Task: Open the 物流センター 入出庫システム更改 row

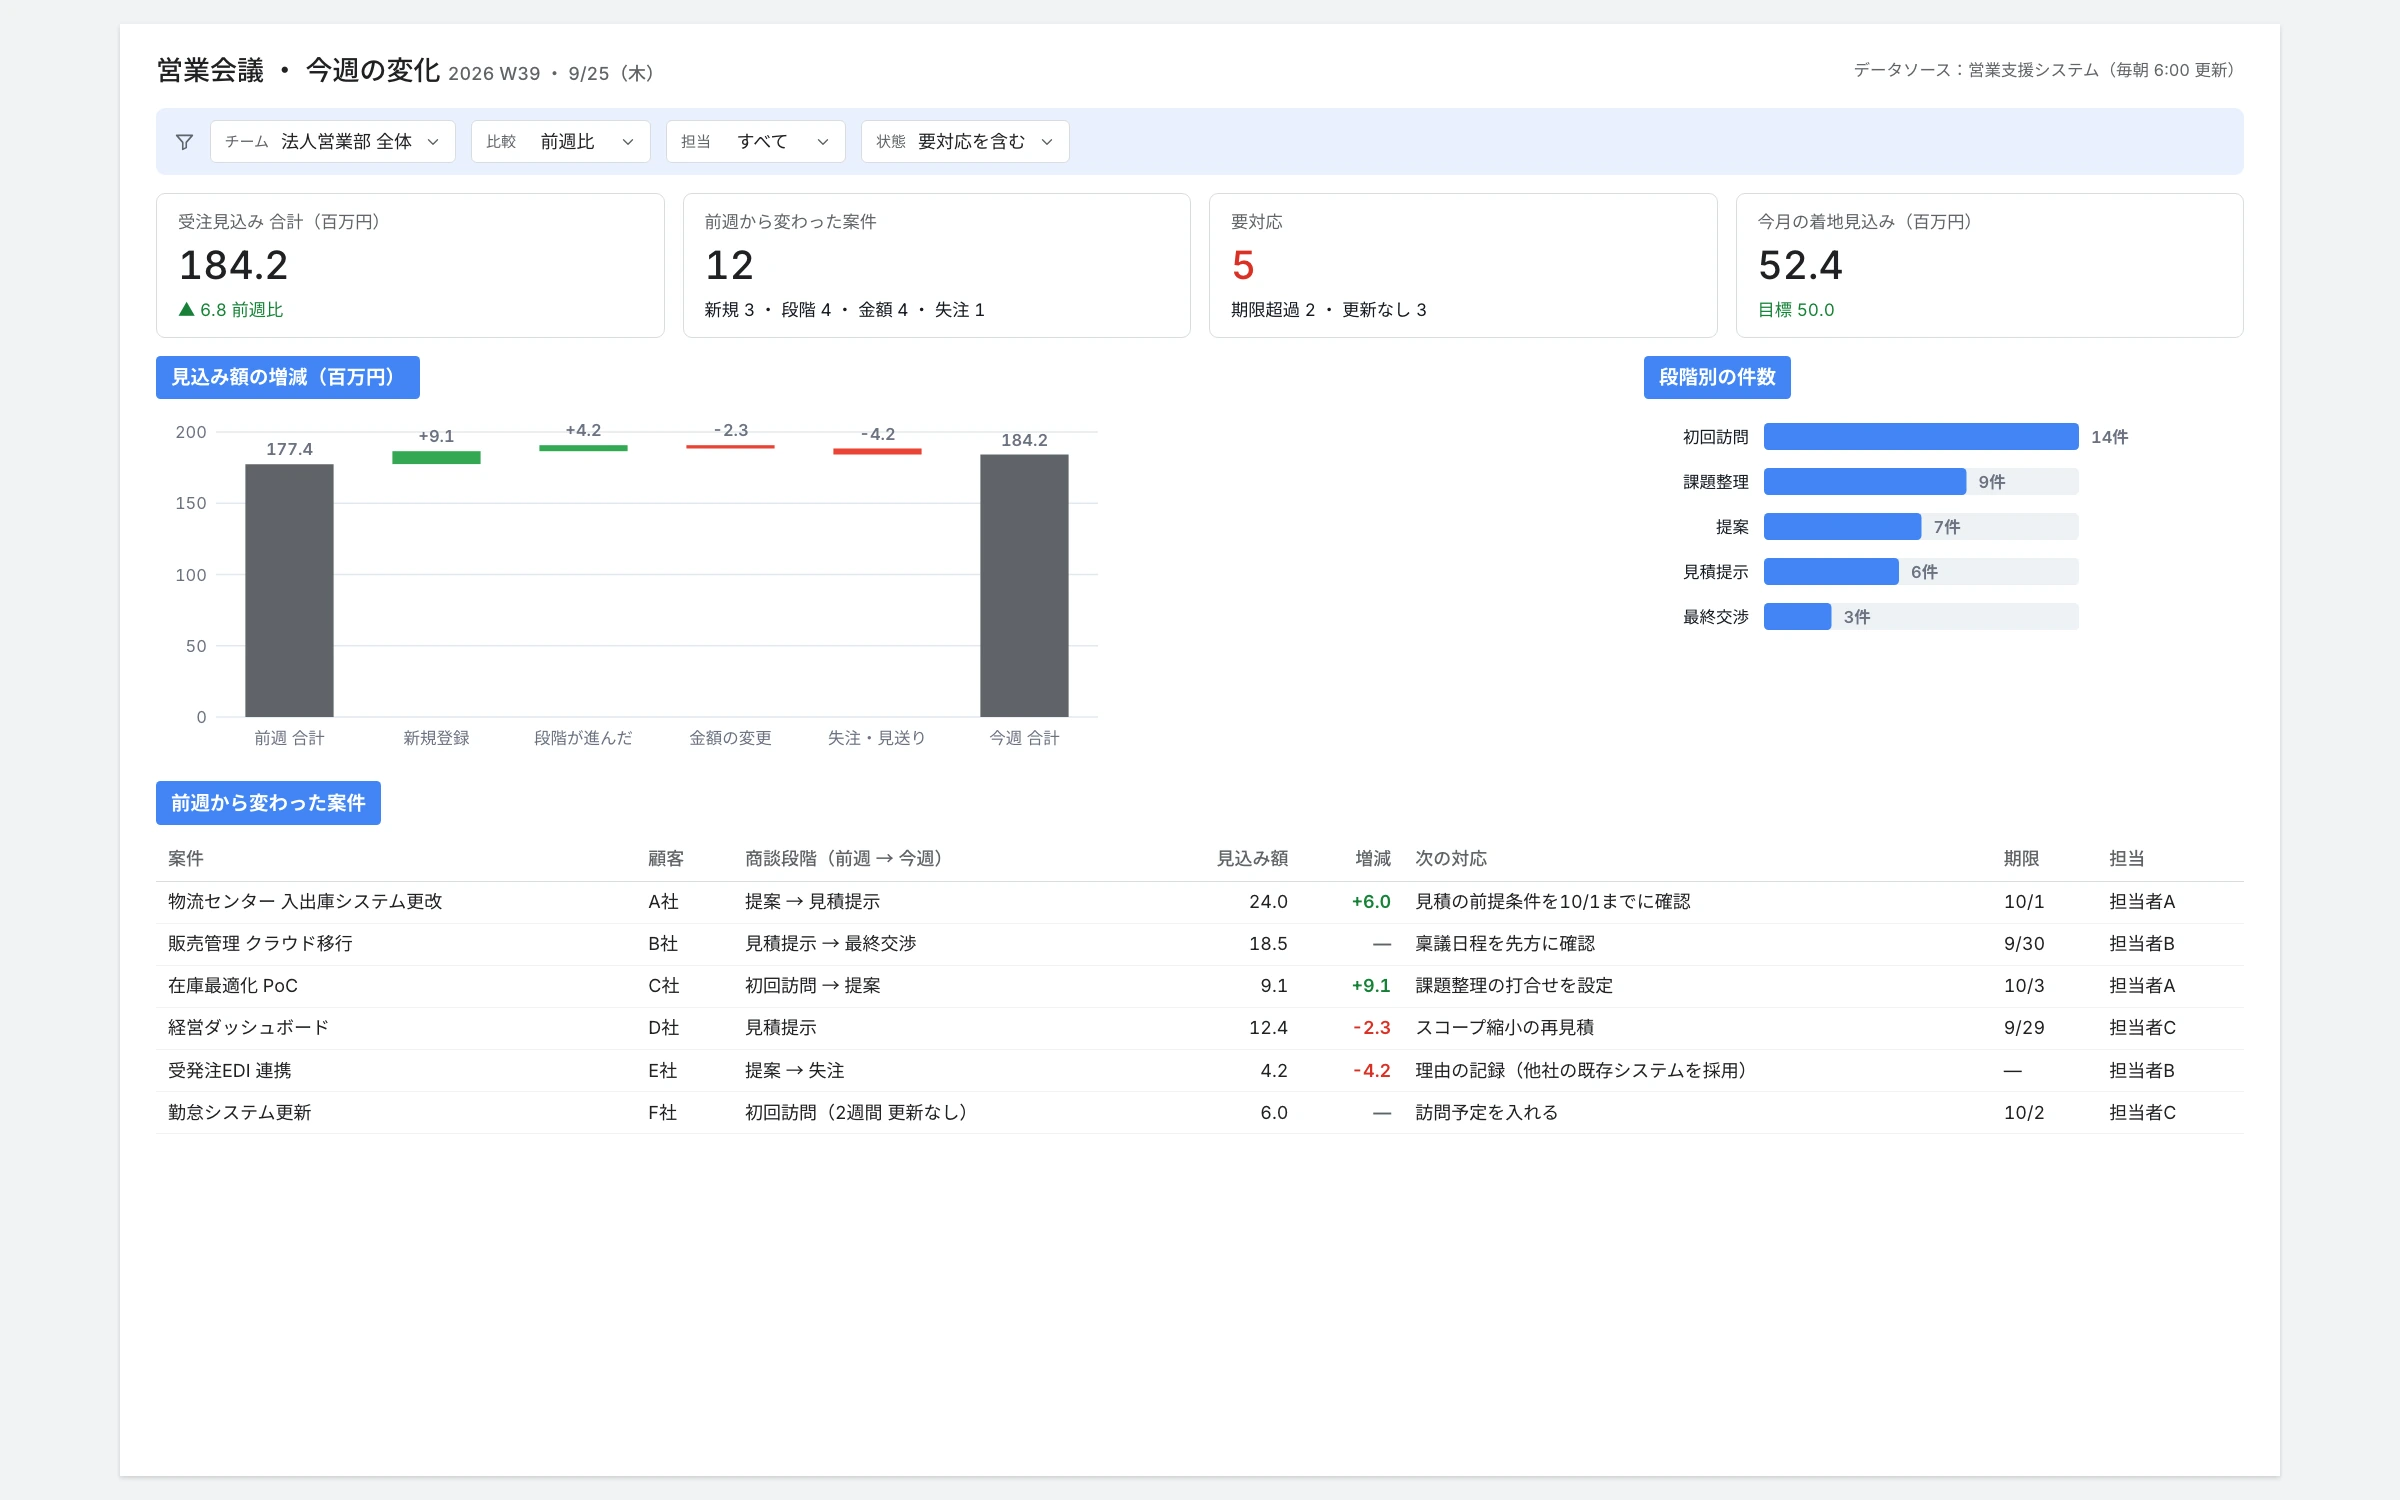Action: [1199, 902]
